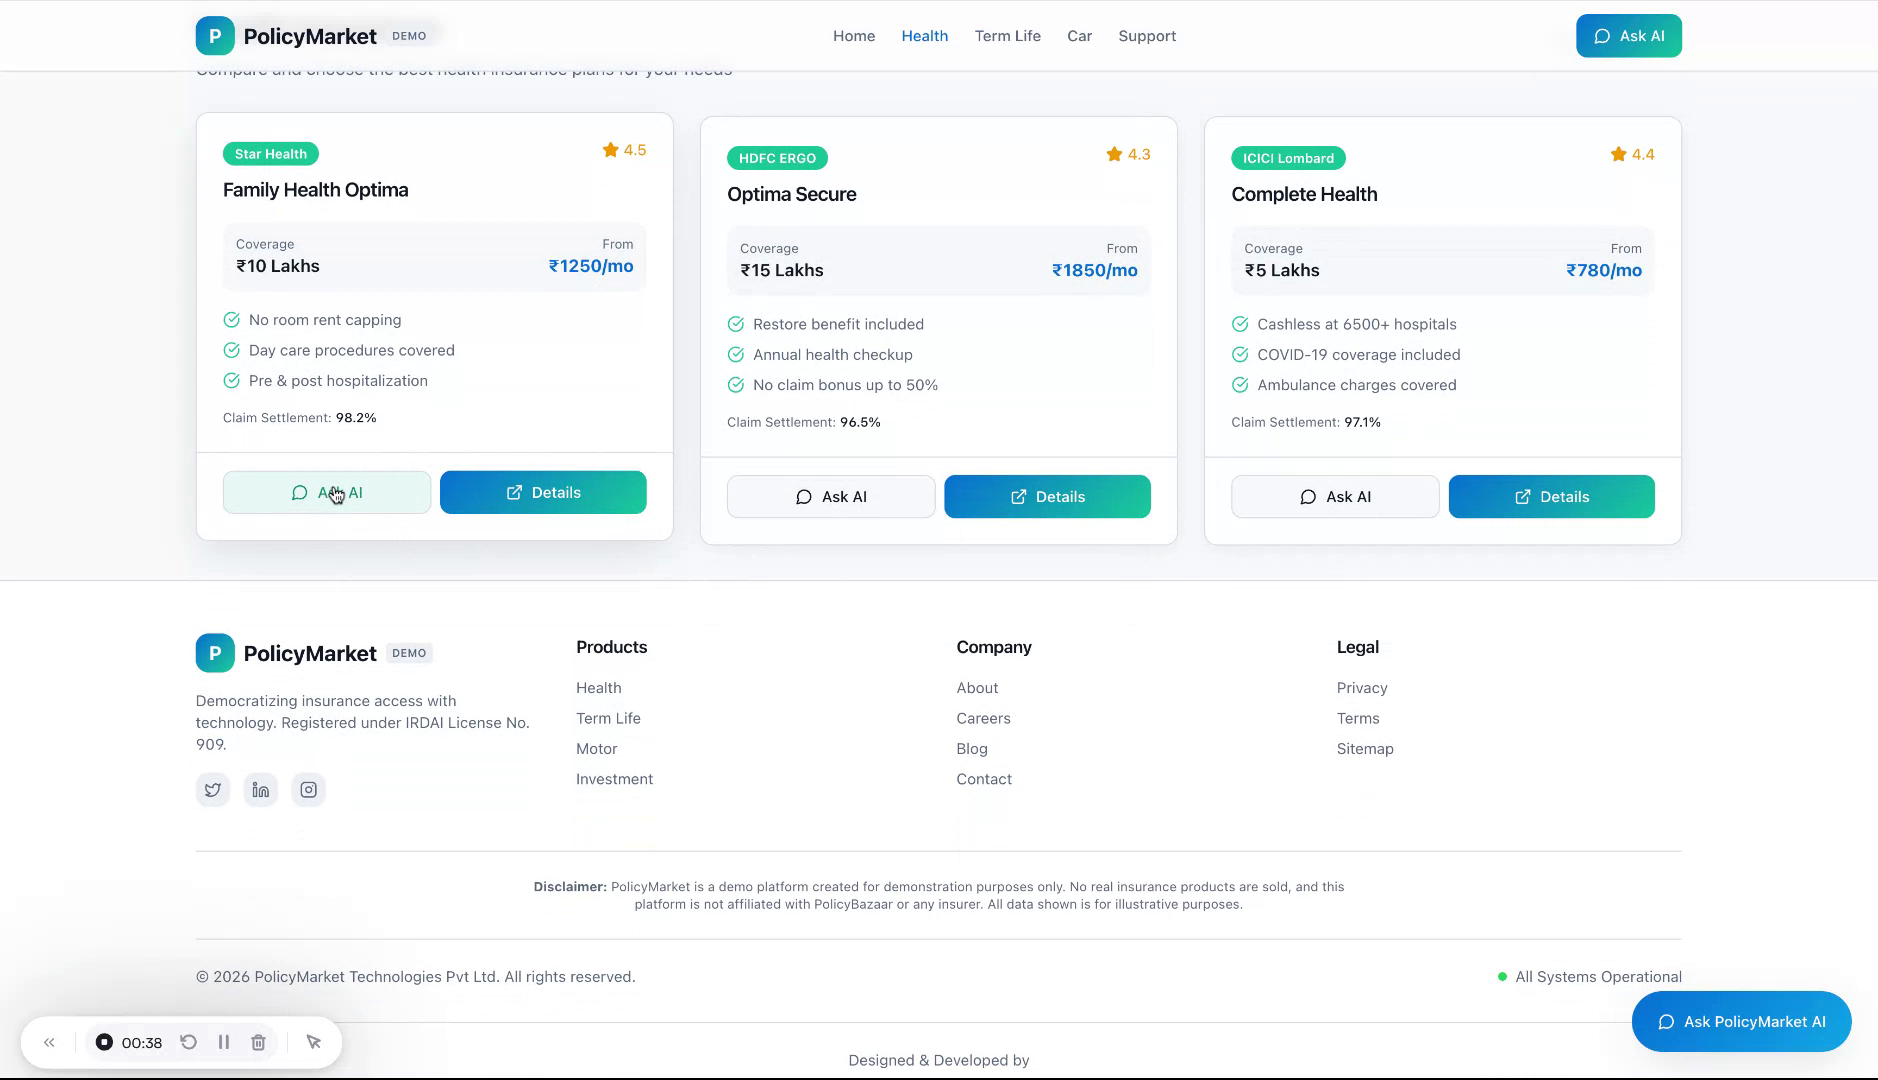Open the Twitter social icon in footer
The height and width of the screenshot is (1080, 1878).
tap(213, 790)
